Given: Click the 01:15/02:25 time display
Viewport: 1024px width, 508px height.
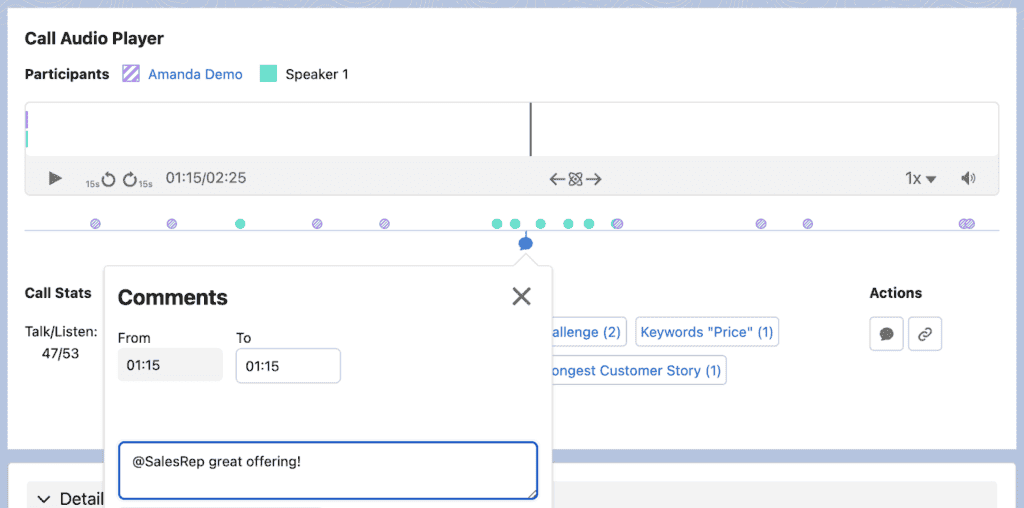Looking at the screenshot, I should tap(206, 178).
